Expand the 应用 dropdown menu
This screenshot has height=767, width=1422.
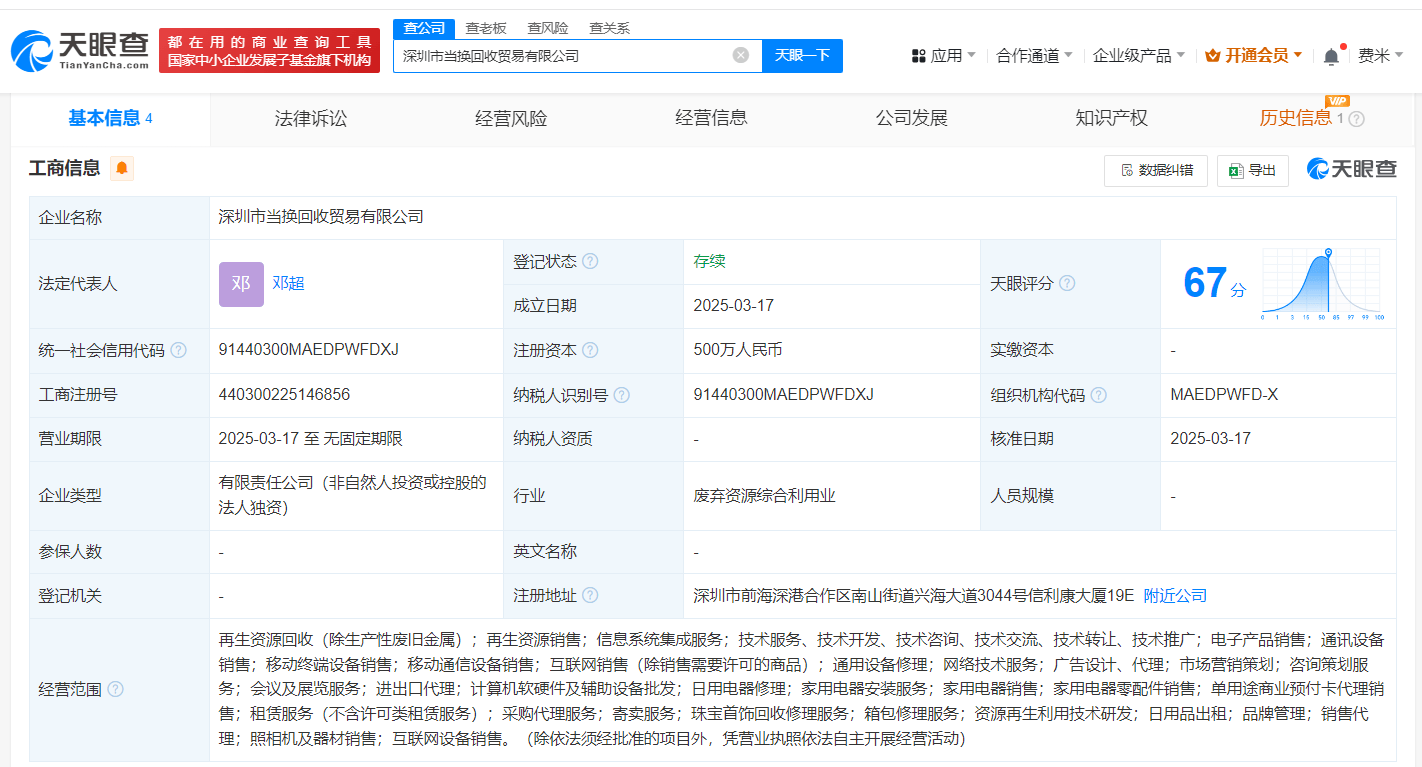click(943, 56)
